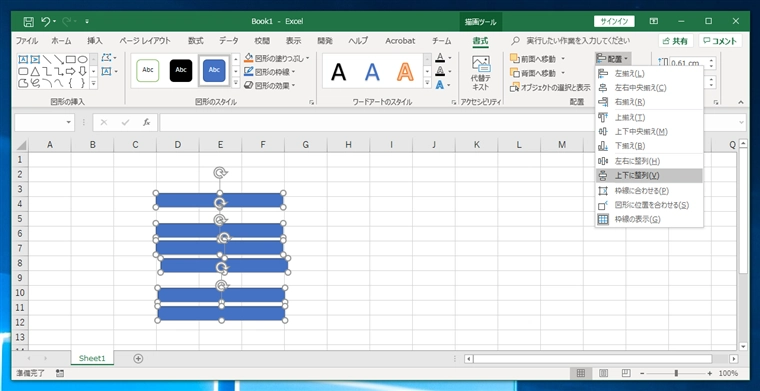Image resolution: width=760 pixels, height=391 pixels.
Task: Add a new sheet with plus icon
Action: point(138,359)
